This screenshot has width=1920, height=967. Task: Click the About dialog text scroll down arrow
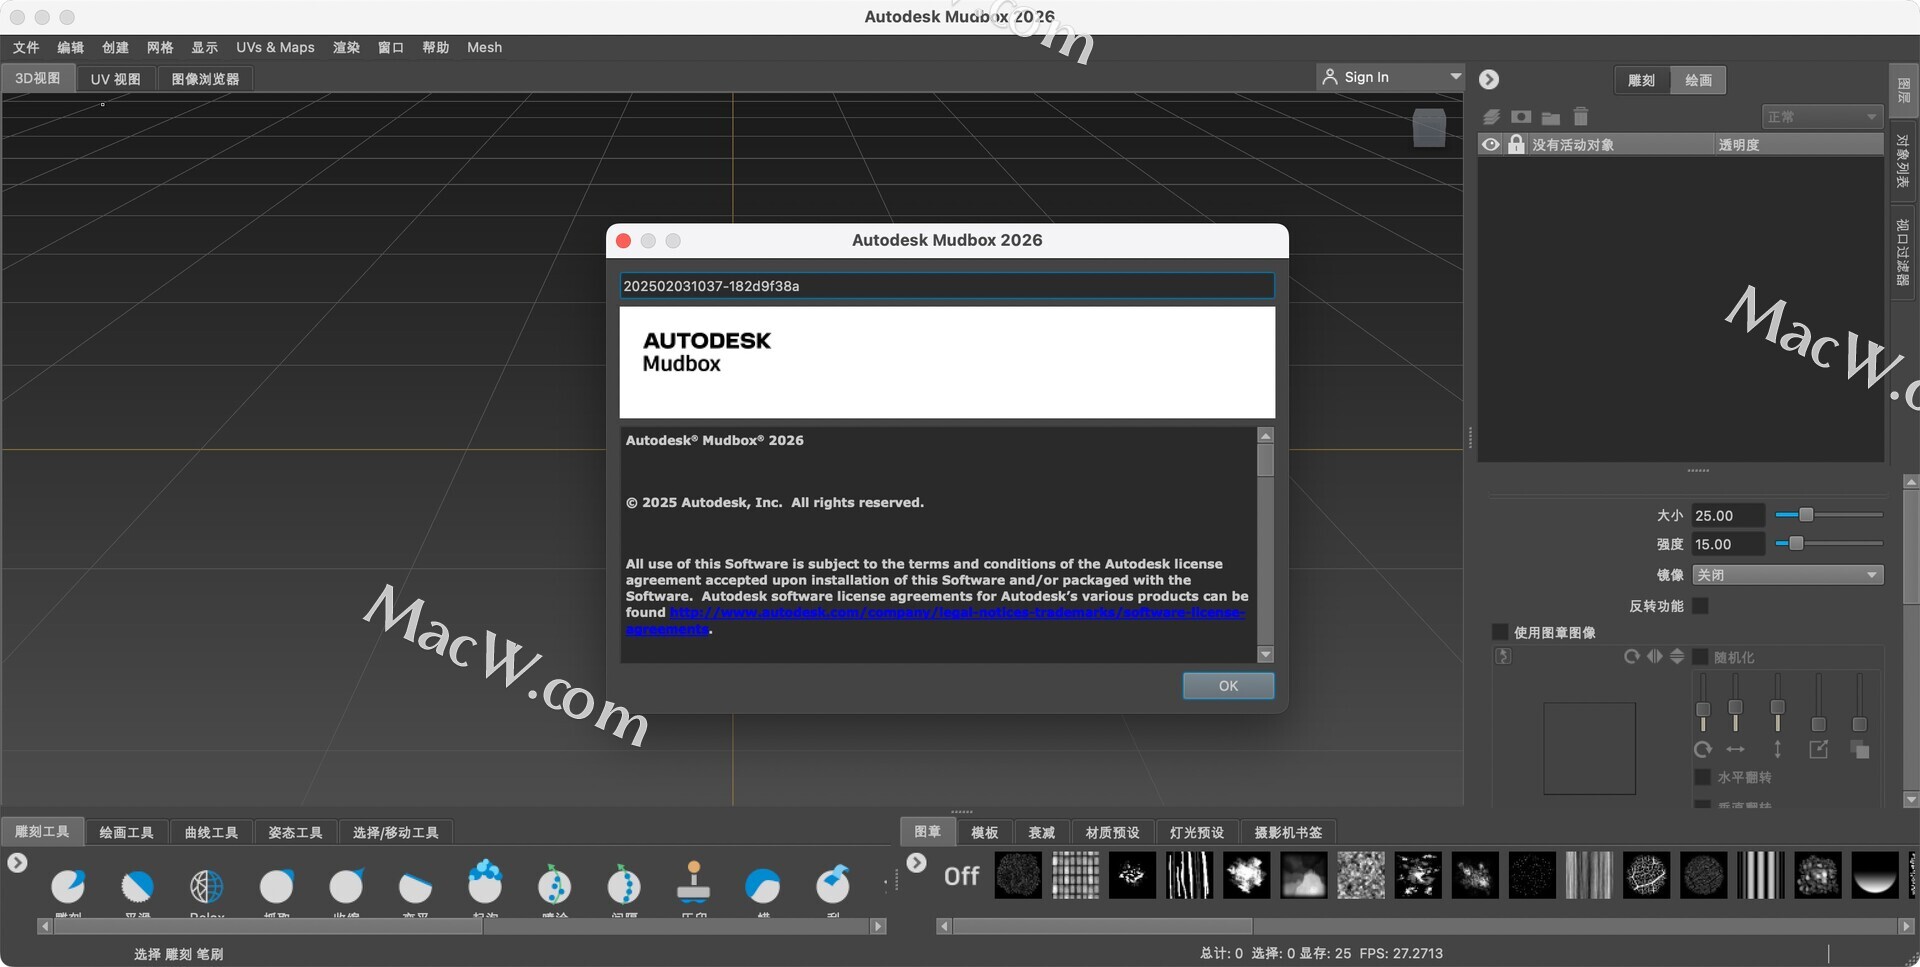click(x=1265, y=655)
